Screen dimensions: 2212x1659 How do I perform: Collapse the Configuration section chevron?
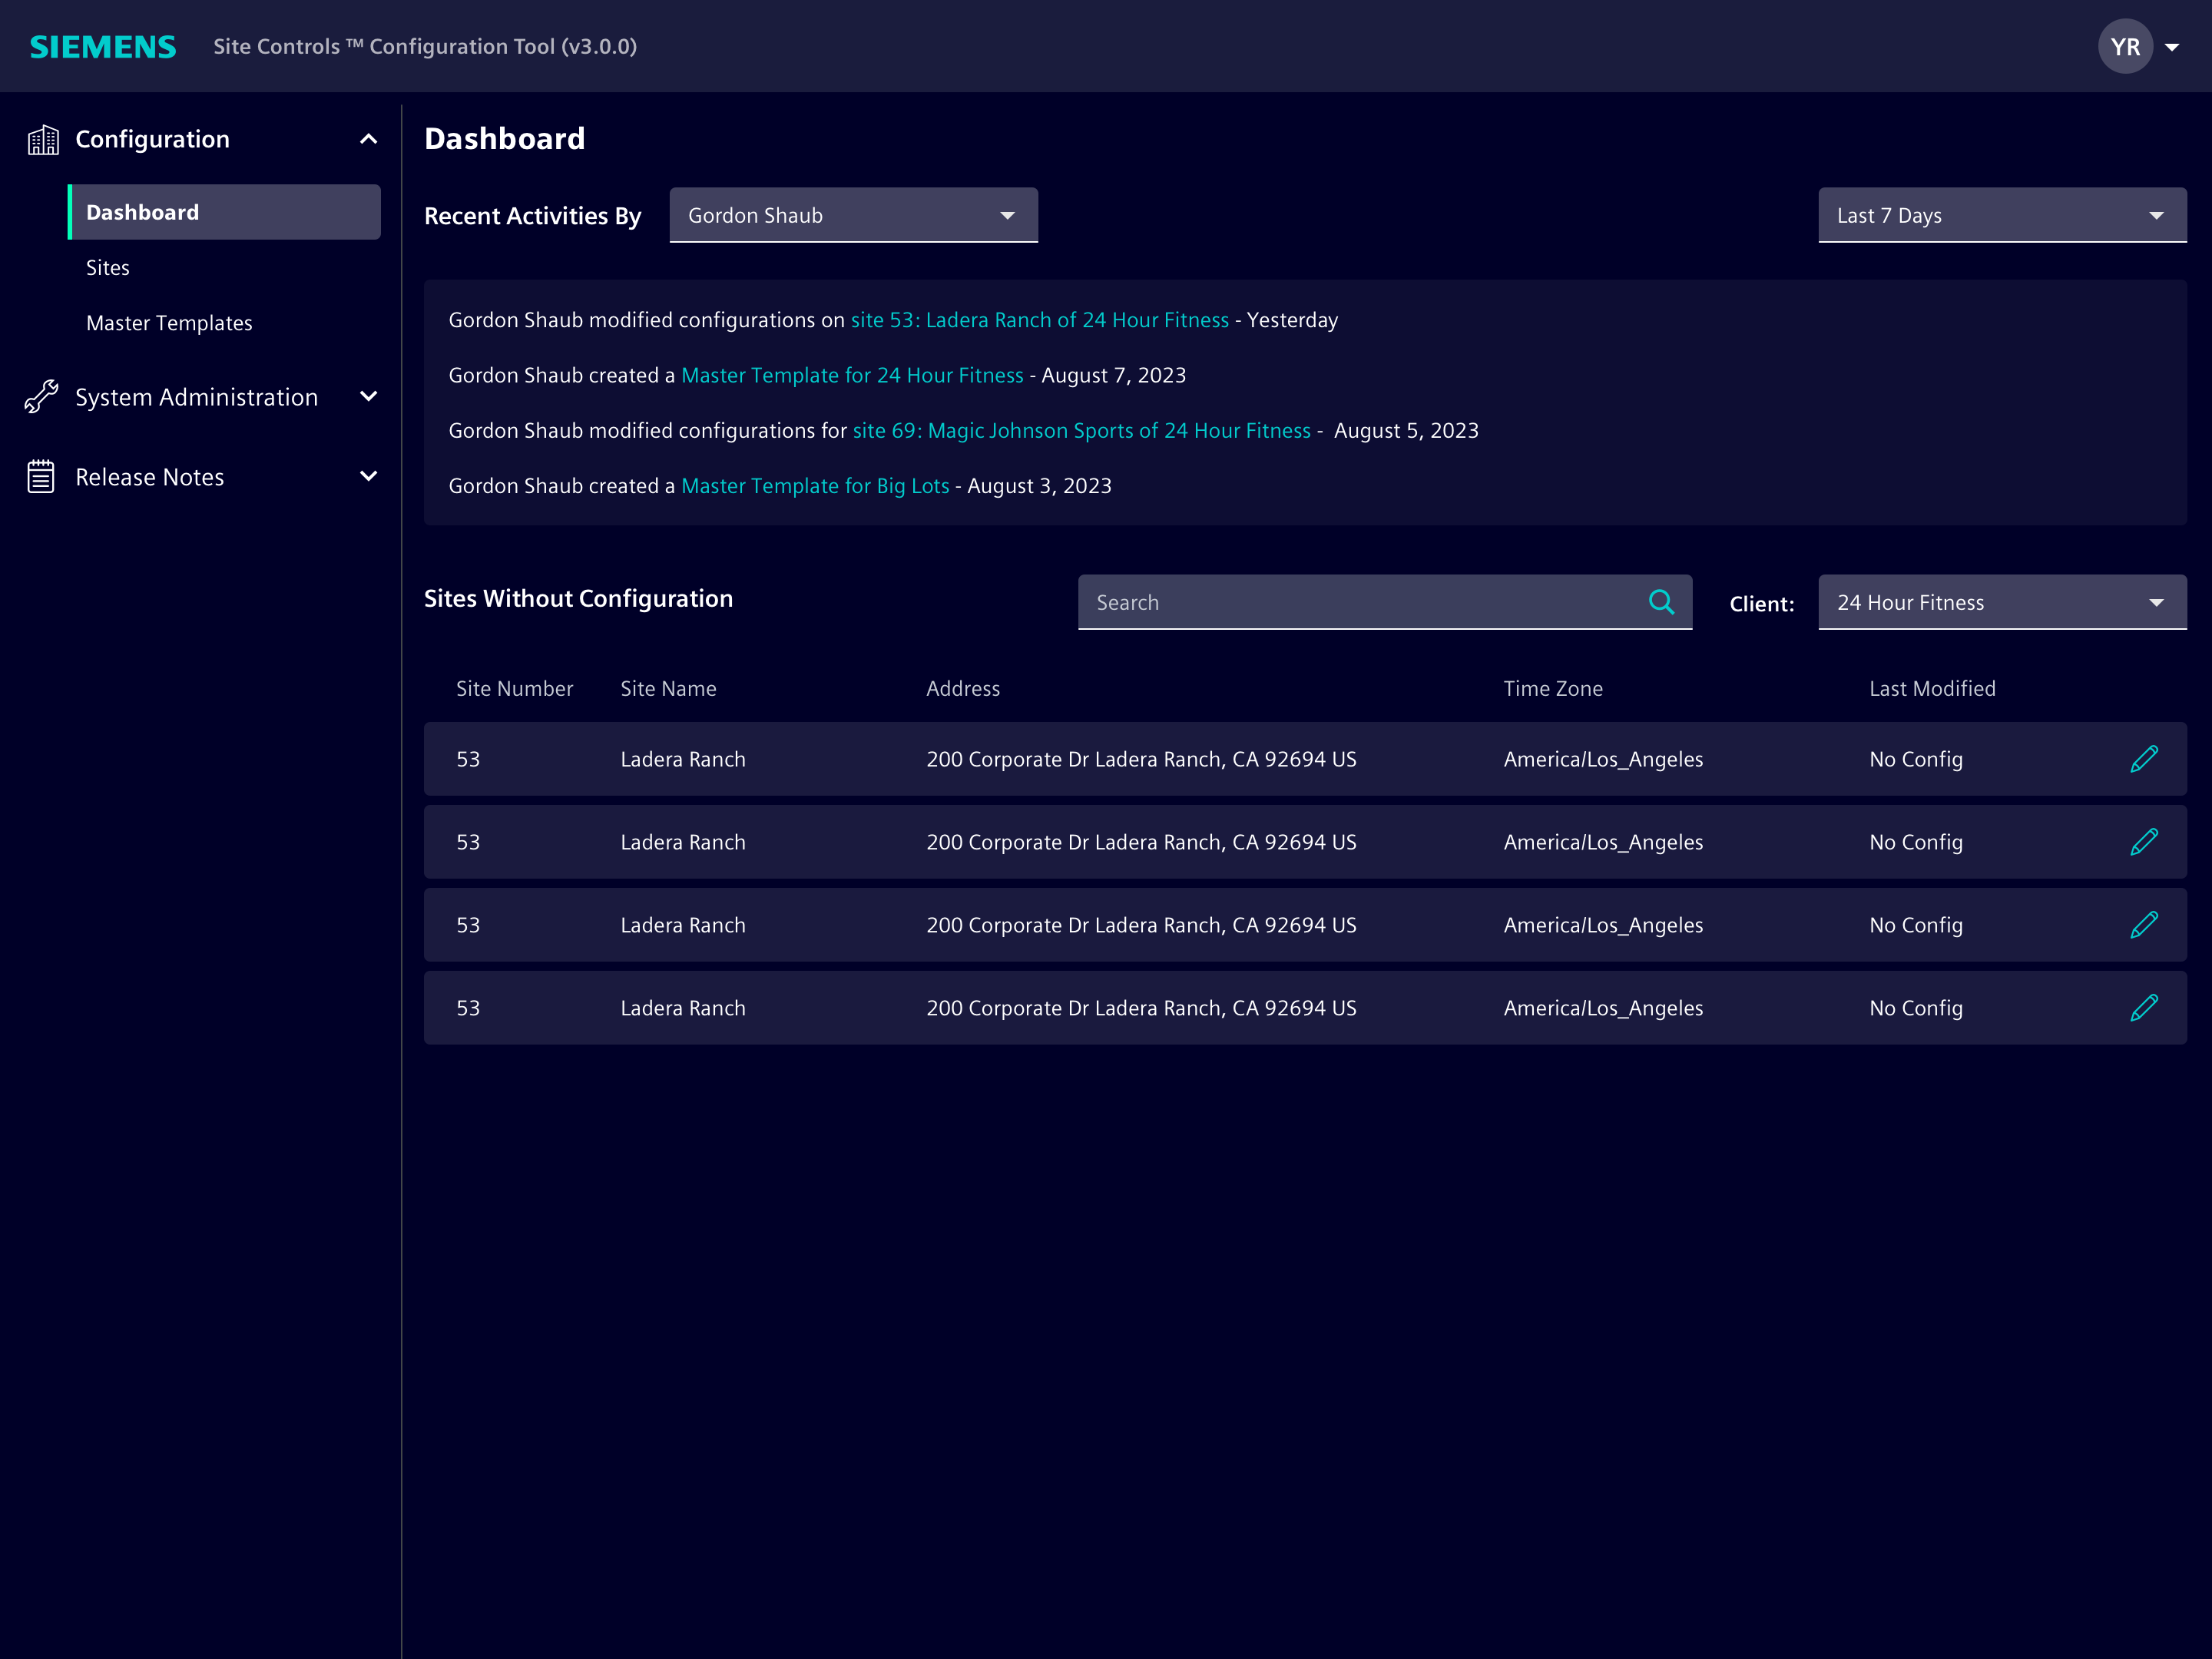[368, 139]
